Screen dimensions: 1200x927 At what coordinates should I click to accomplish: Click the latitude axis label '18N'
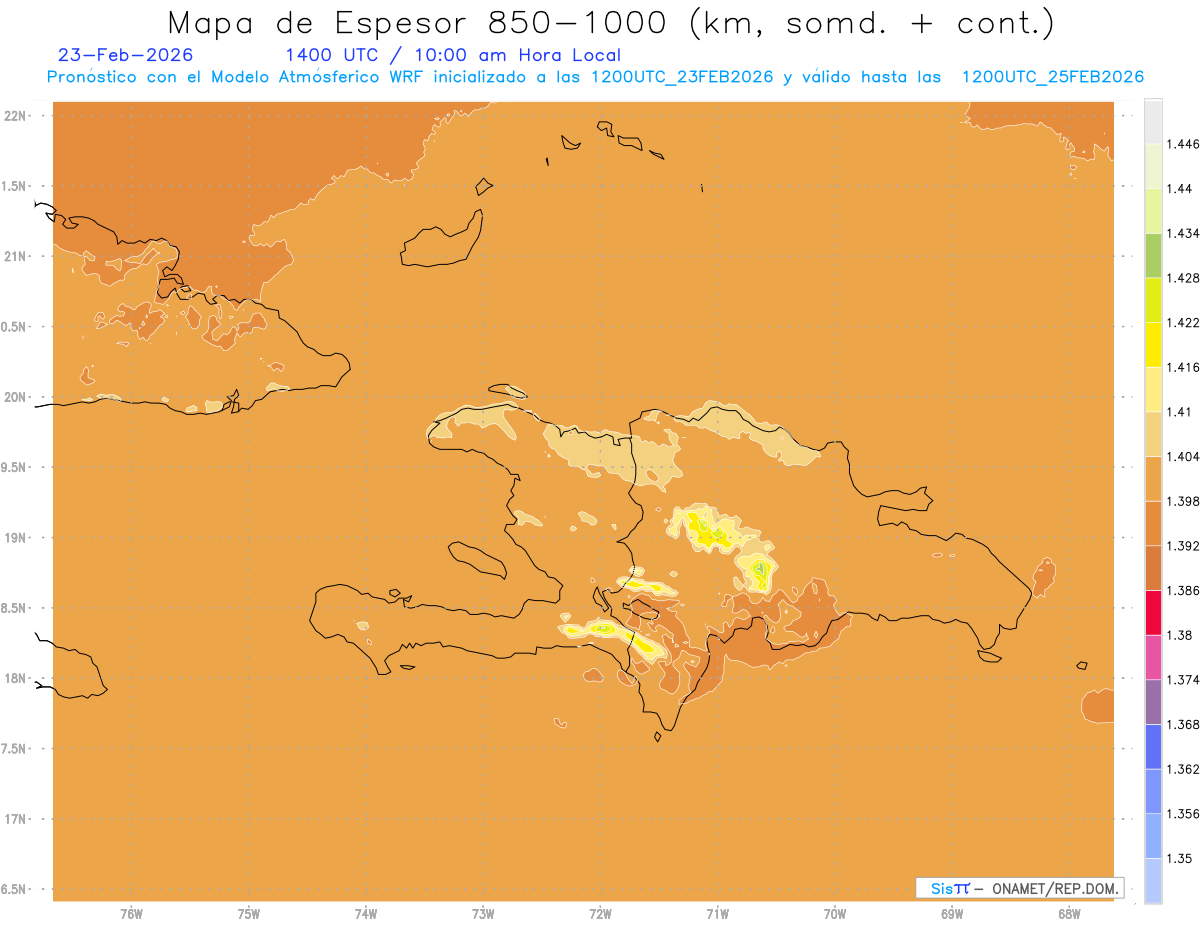(x=15, y=678)
